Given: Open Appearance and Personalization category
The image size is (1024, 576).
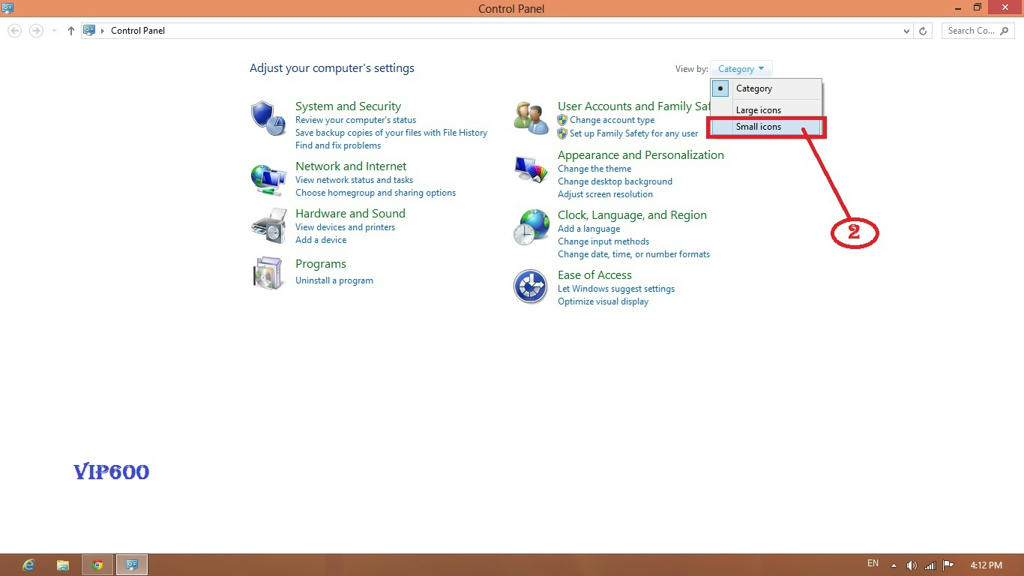Looking at the screenshot, I should 641,155.
